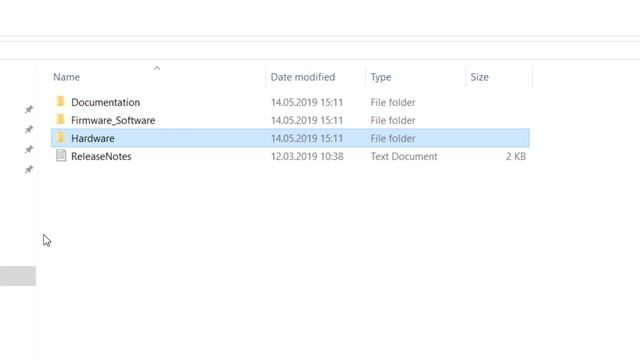Sort by the Type column header
The image size is (640, 360).
tap(381, 77)
